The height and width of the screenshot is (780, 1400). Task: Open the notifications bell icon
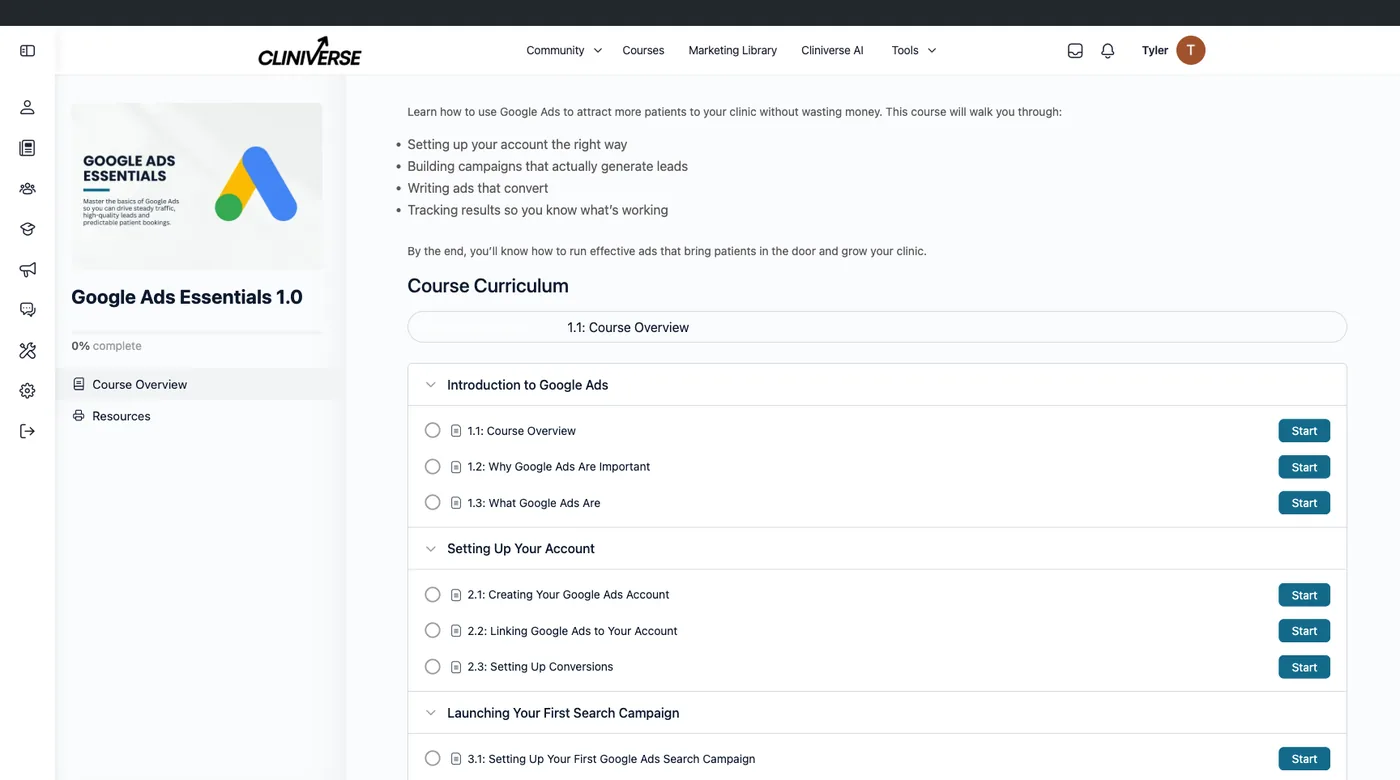point(1107,50)
